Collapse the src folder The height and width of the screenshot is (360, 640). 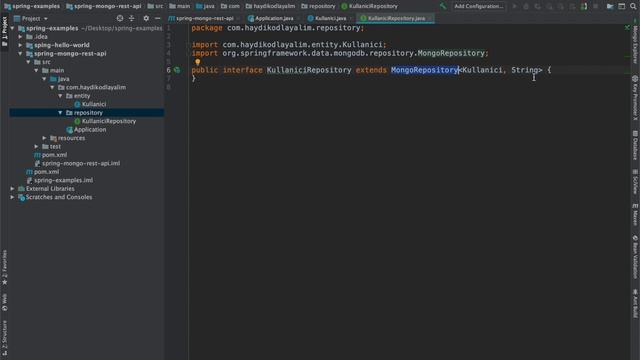(29, 62)
